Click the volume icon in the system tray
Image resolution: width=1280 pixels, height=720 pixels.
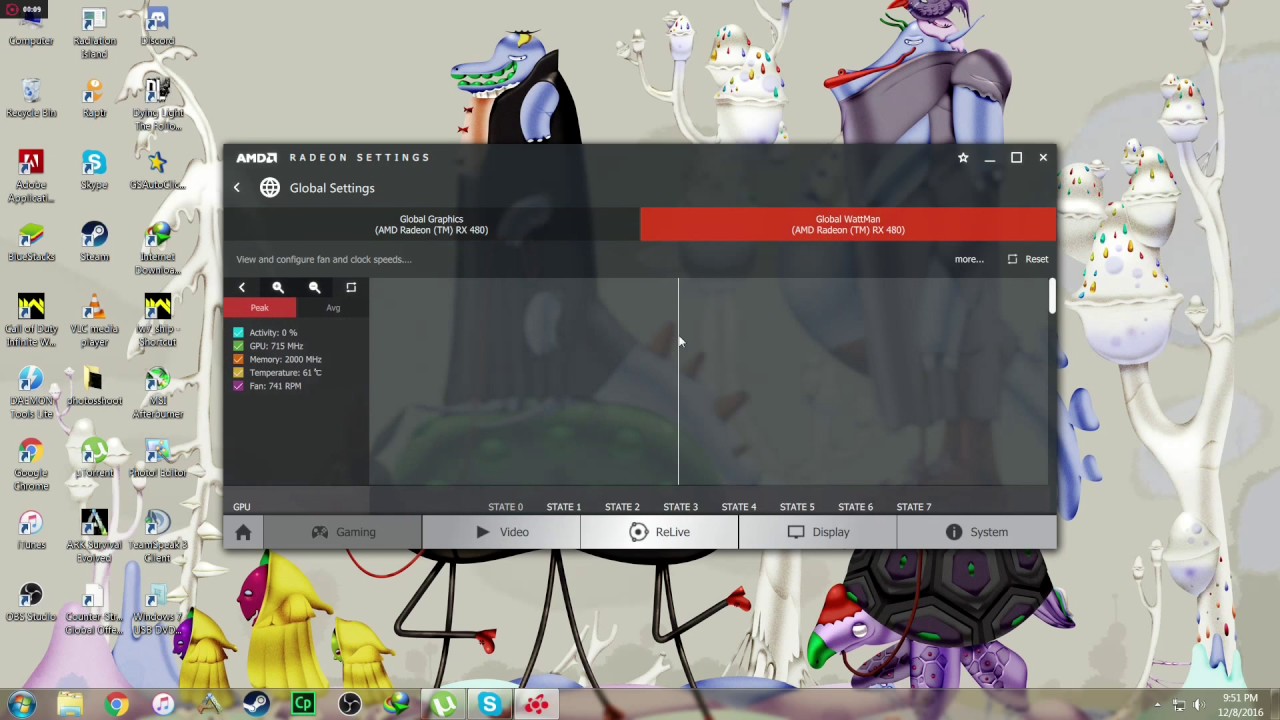pyautogui.click(x=1199, y=705)
